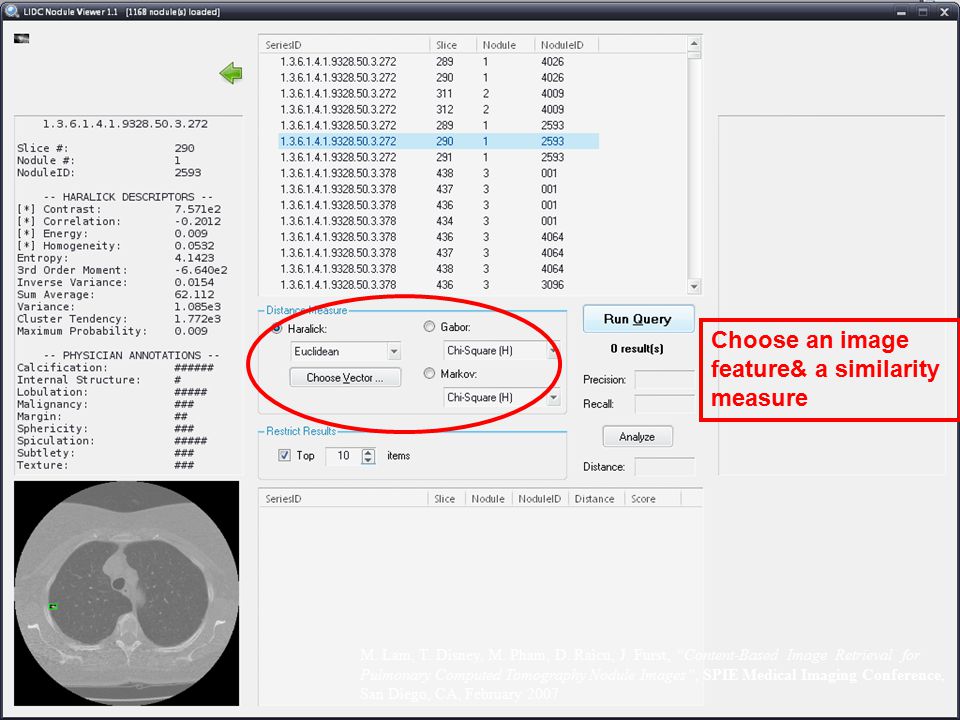The height and width of the screenshot is (720, 960).
Task: Select row slice 312 NoduleID 4009
Action: coord(438,110)
